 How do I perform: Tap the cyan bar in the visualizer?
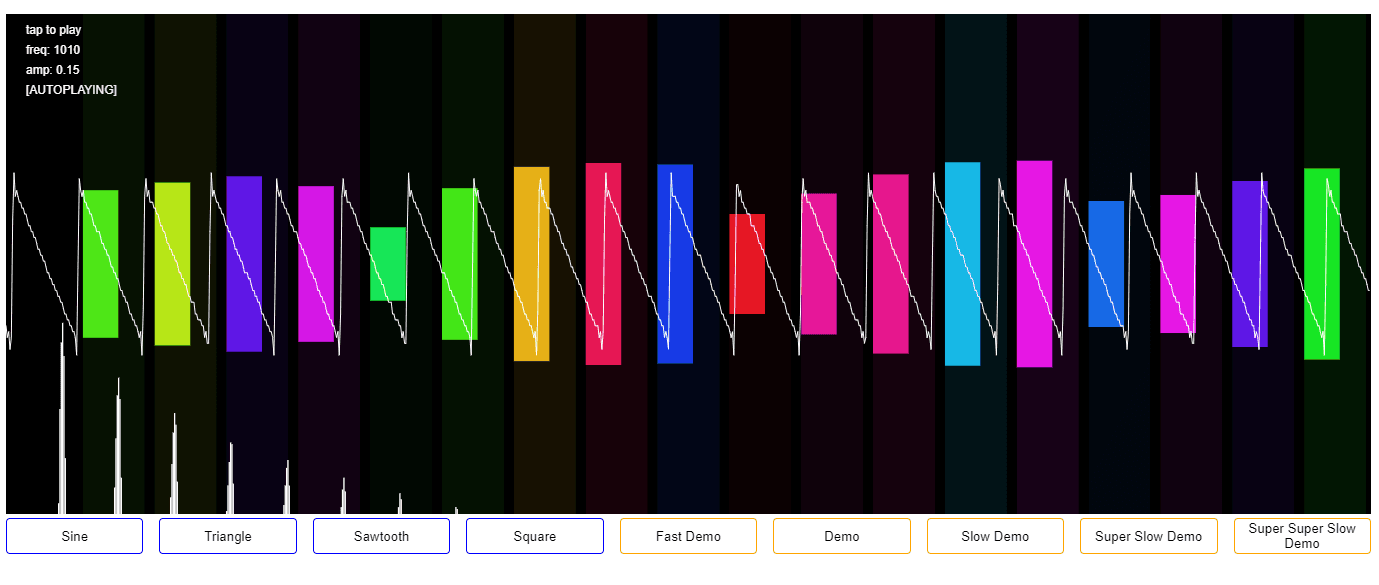point(962,264)
